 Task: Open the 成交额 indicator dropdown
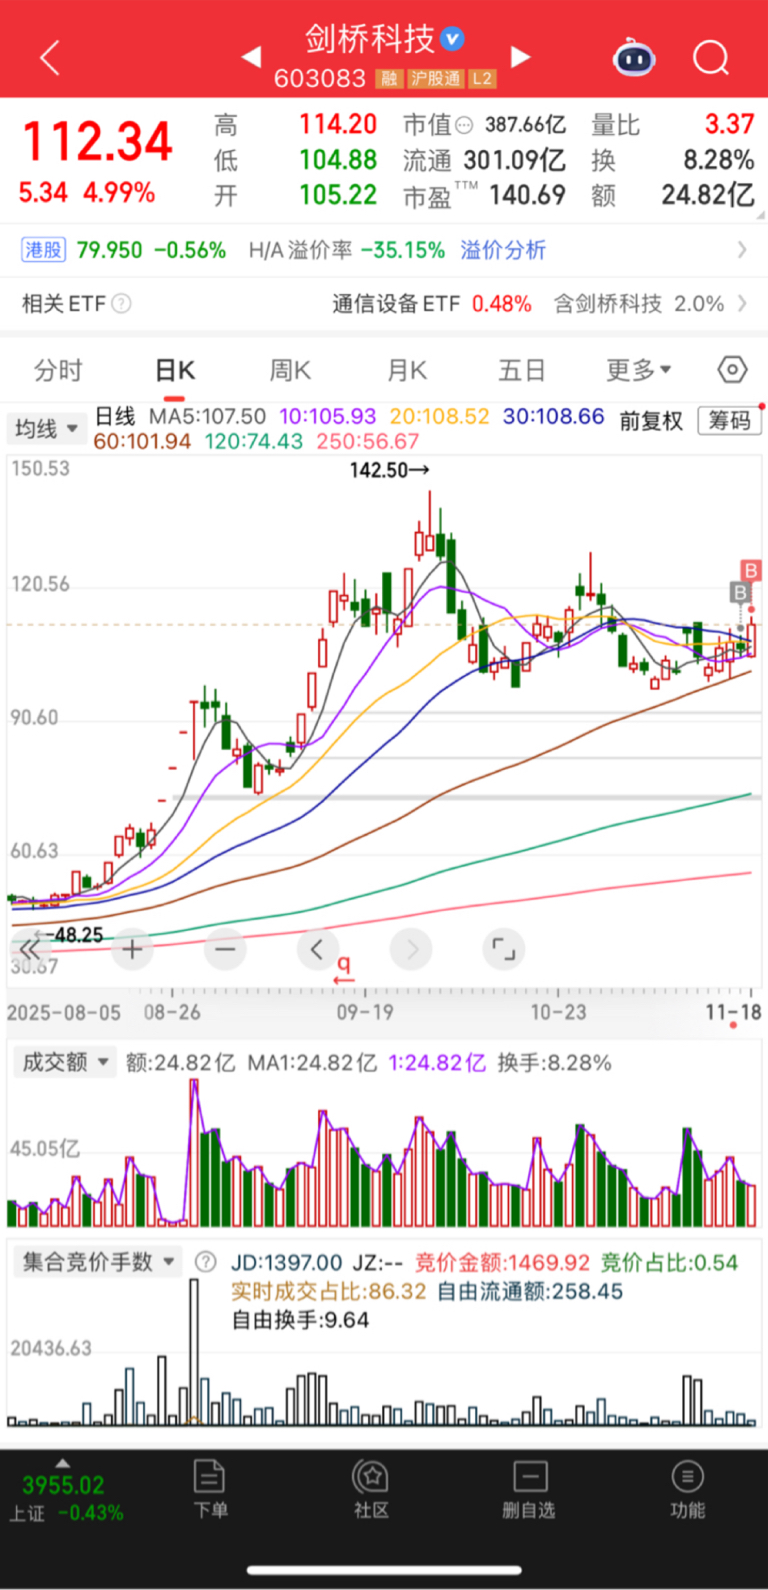point(64,1062)
